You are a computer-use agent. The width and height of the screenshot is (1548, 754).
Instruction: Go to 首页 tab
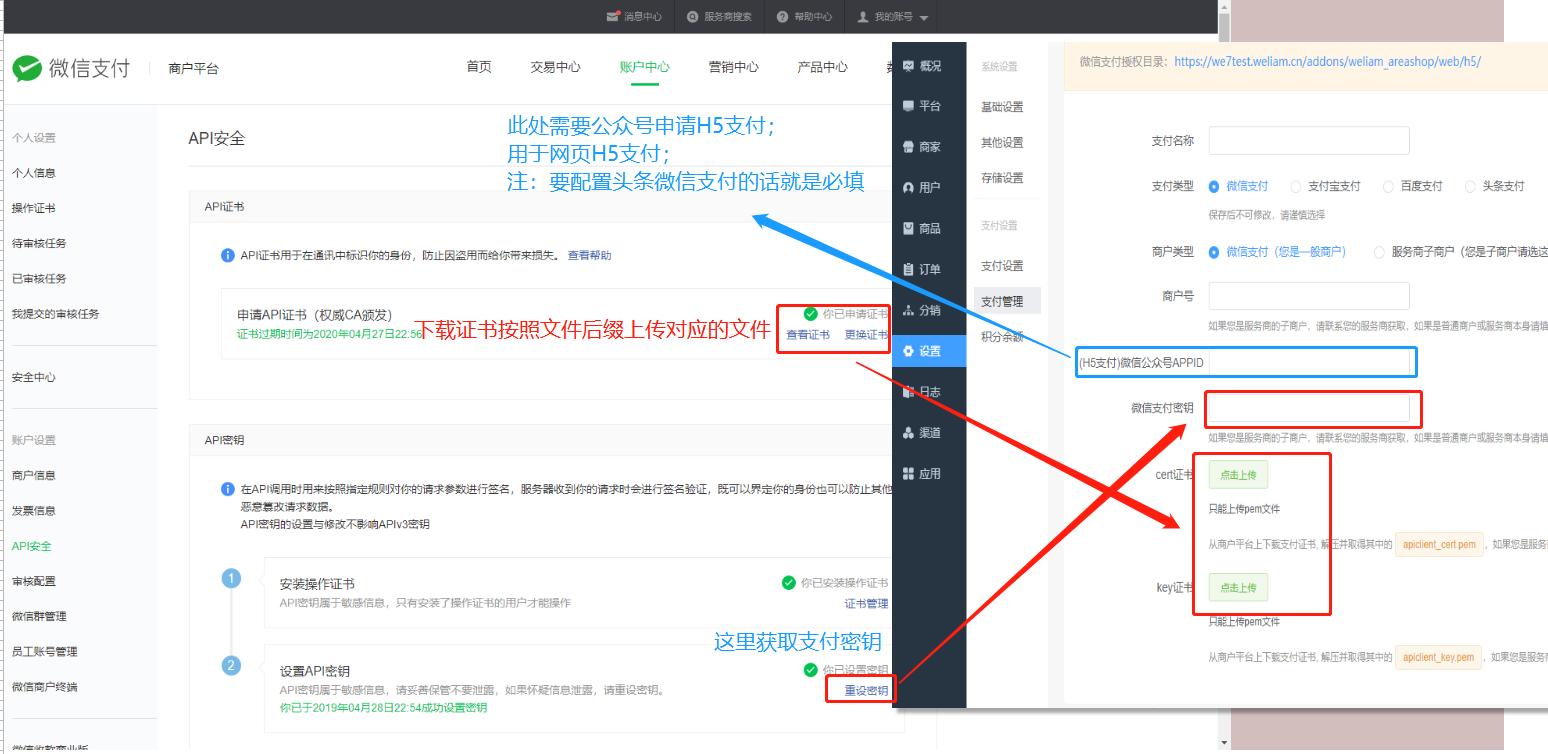coord(479,67)
